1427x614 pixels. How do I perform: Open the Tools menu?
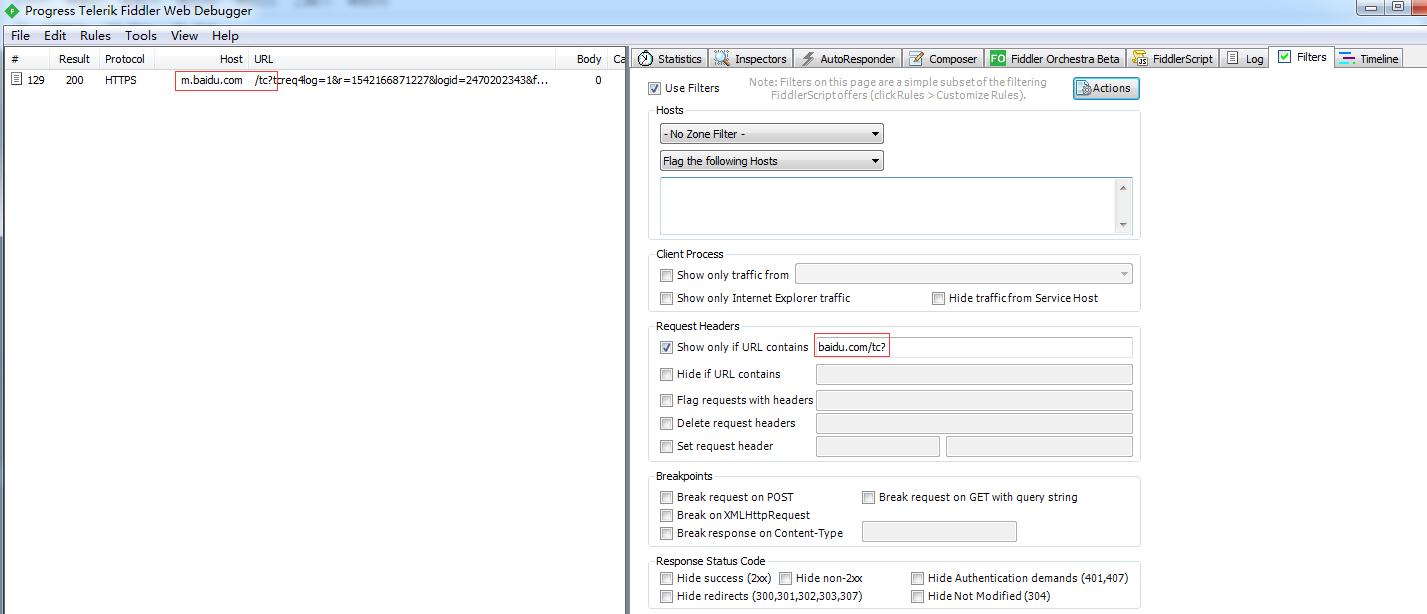(141, 35)
